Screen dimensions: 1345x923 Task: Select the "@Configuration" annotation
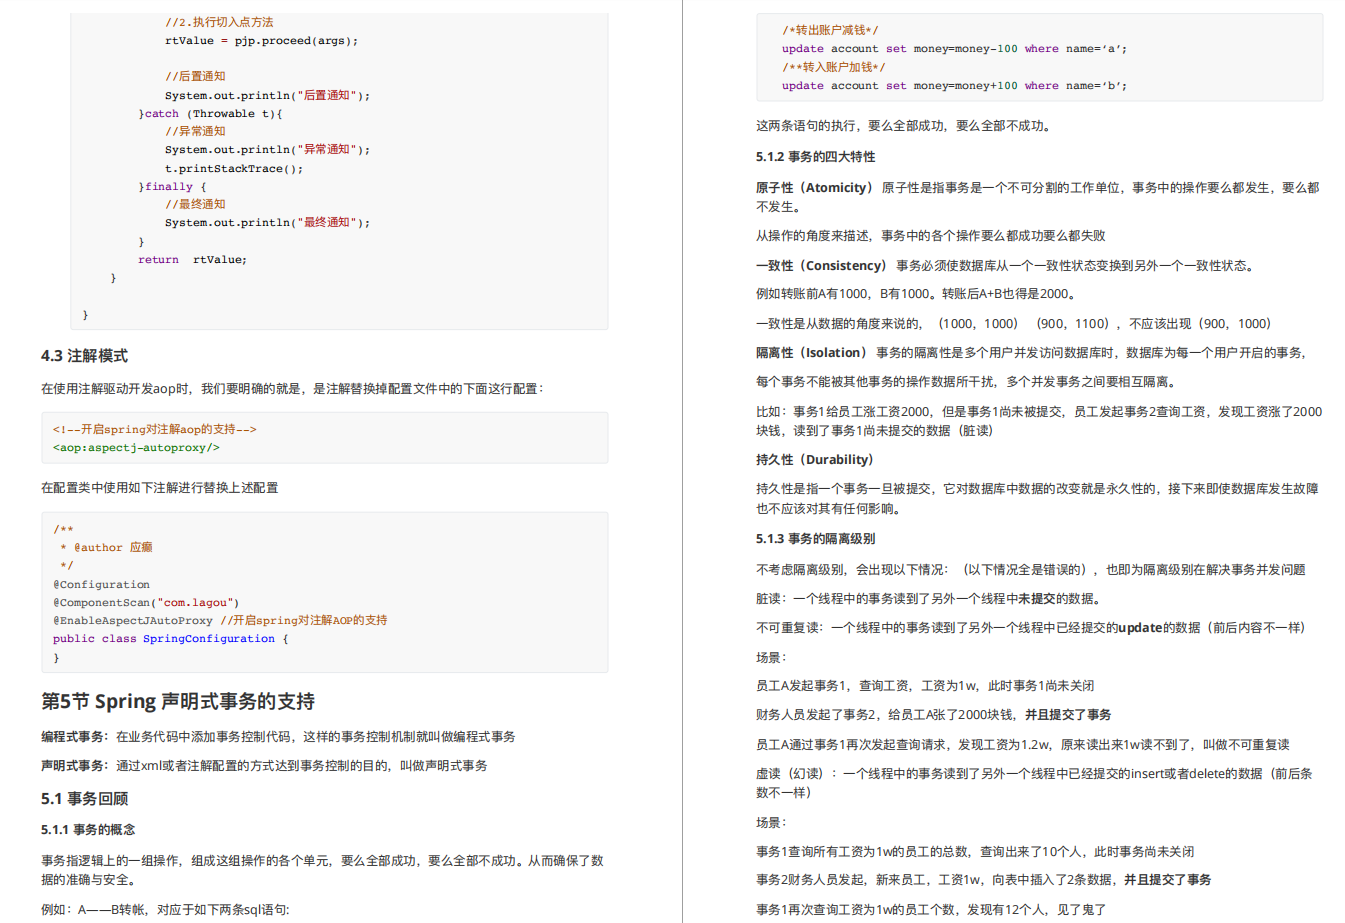(101, 585)
